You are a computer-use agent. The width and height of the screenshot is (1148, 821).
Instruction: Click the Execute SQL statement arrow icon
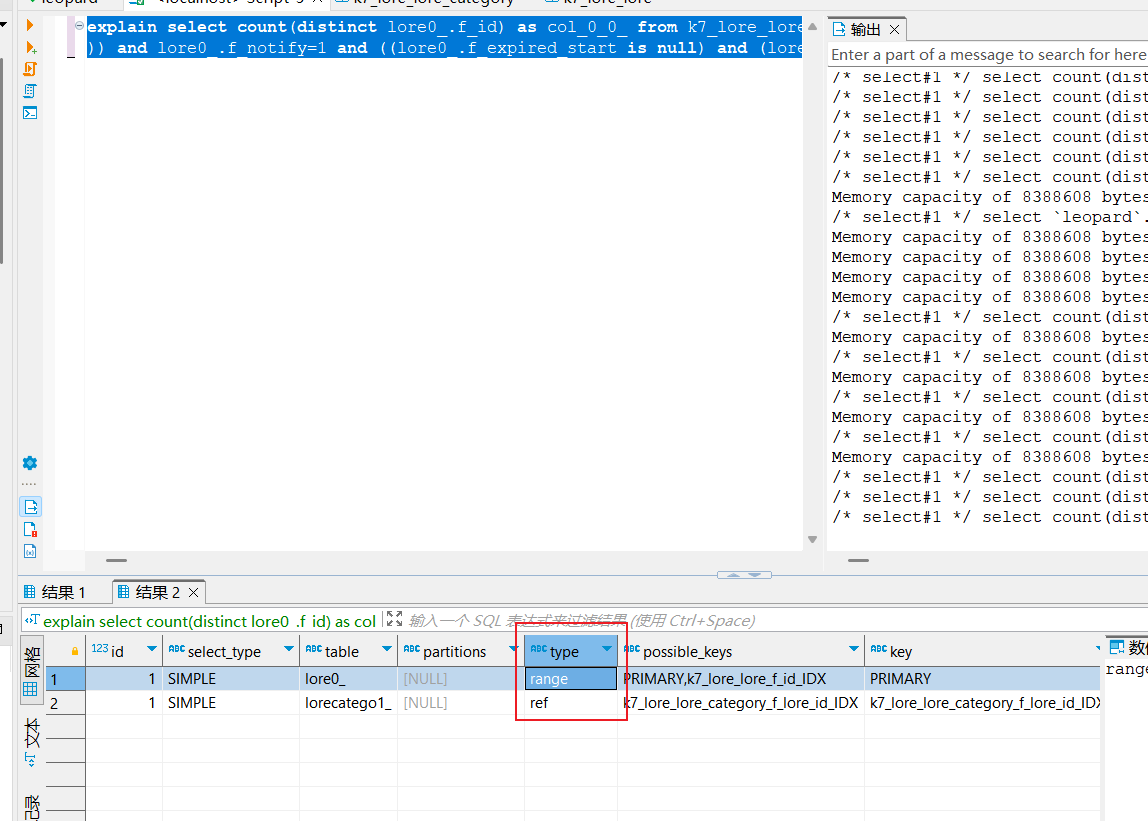pos(30,25)
